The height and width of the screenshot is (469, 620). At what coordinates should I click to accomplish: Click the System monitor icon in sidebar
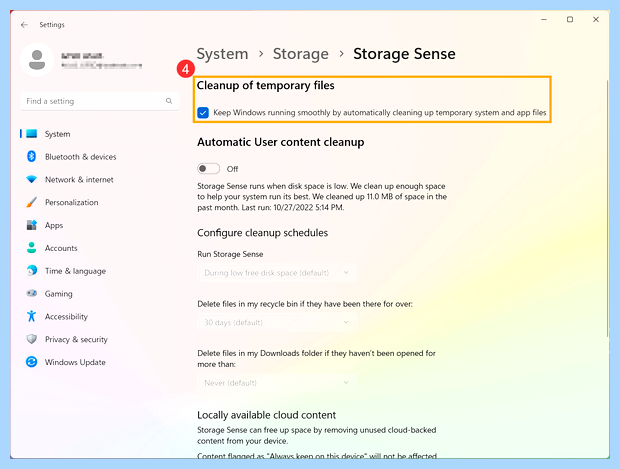(x=32, y=134)
